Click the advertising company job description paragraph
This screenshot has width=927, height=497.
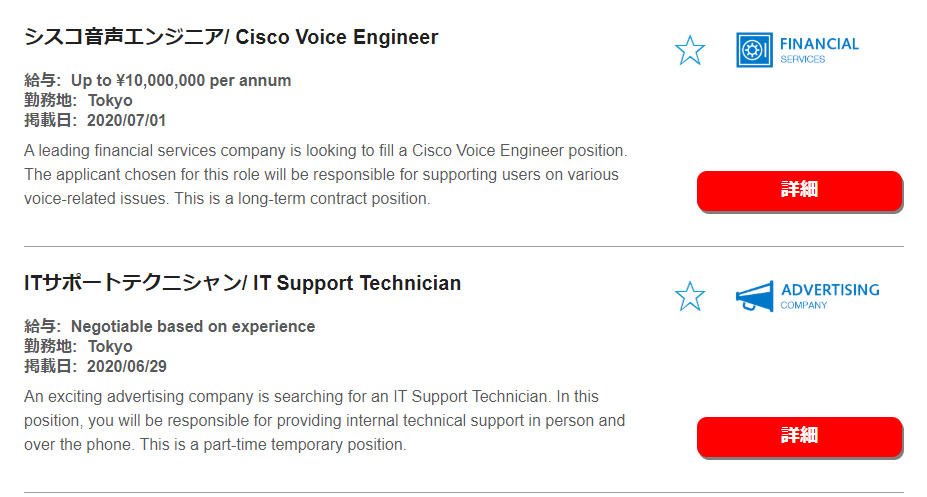pyautogui.click(x=325, y=420)
